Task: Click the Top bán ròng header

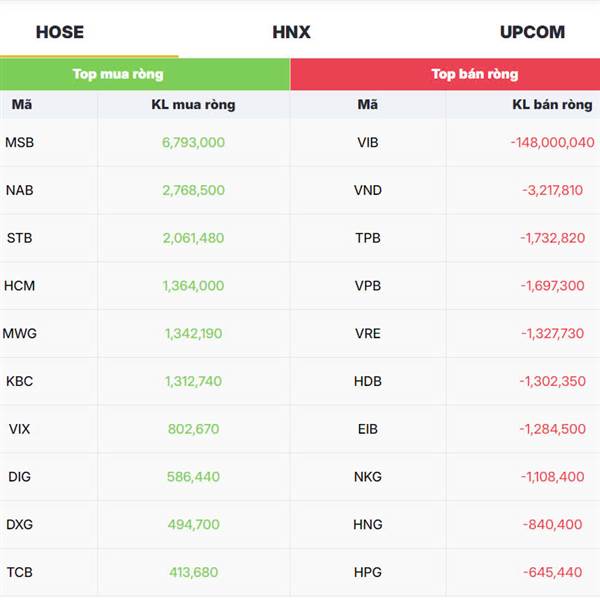Action: 474,74
